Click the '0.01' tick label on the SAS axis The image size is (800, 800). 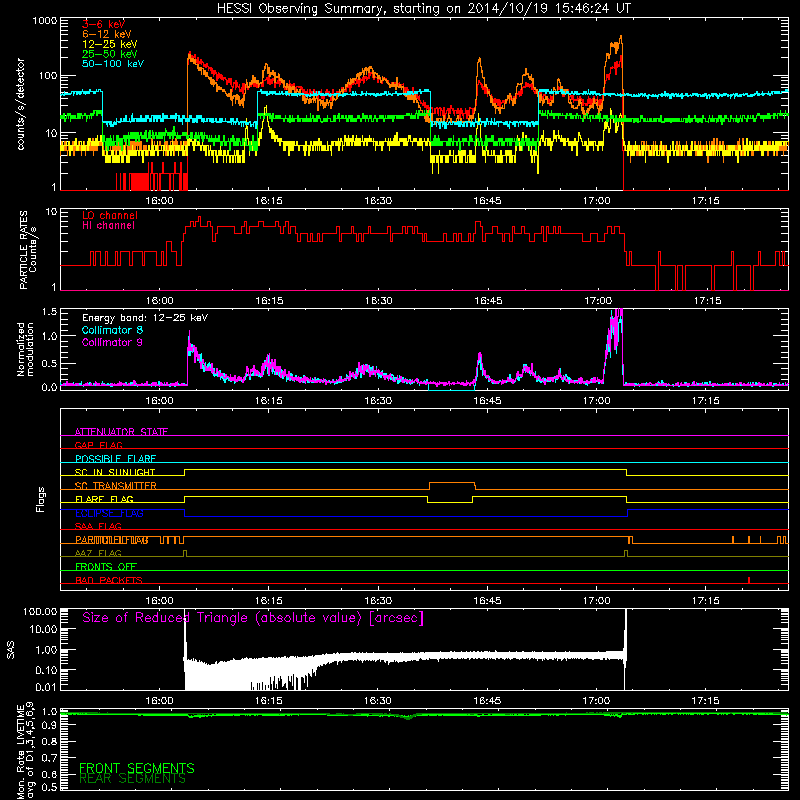click(46, 687)
